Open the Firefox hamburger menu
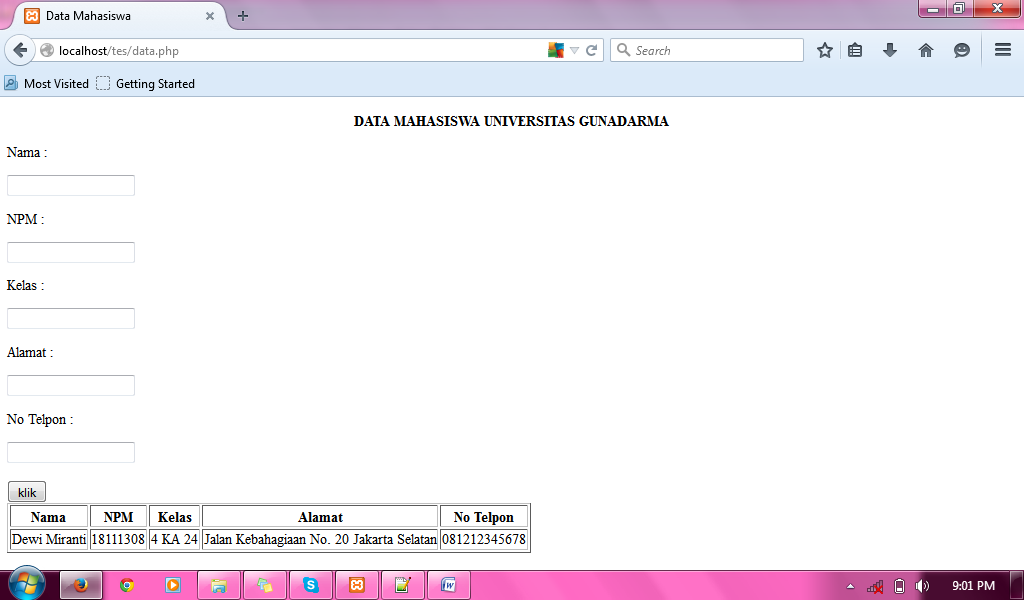This screenshot has height=600, width=1024. click(x=1003, y=50)
